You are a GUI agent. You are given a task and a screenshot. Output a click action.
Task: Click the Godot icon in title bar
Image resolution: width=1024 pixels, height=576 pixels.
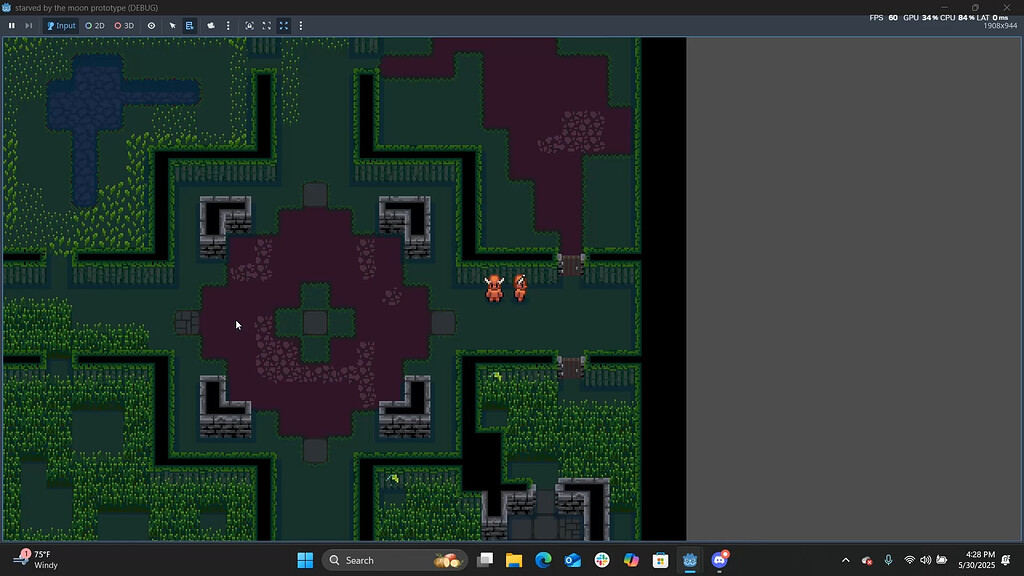click(7, 8)
